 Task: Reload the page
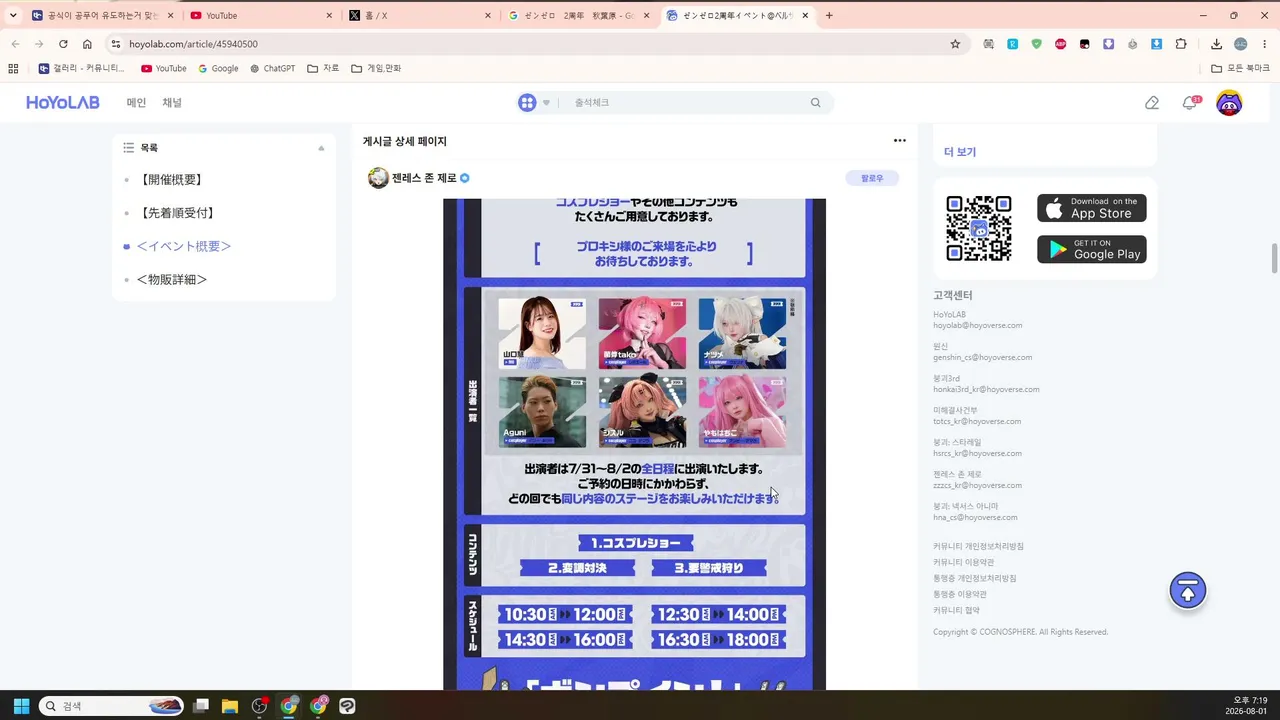click(x=63, y=44)
